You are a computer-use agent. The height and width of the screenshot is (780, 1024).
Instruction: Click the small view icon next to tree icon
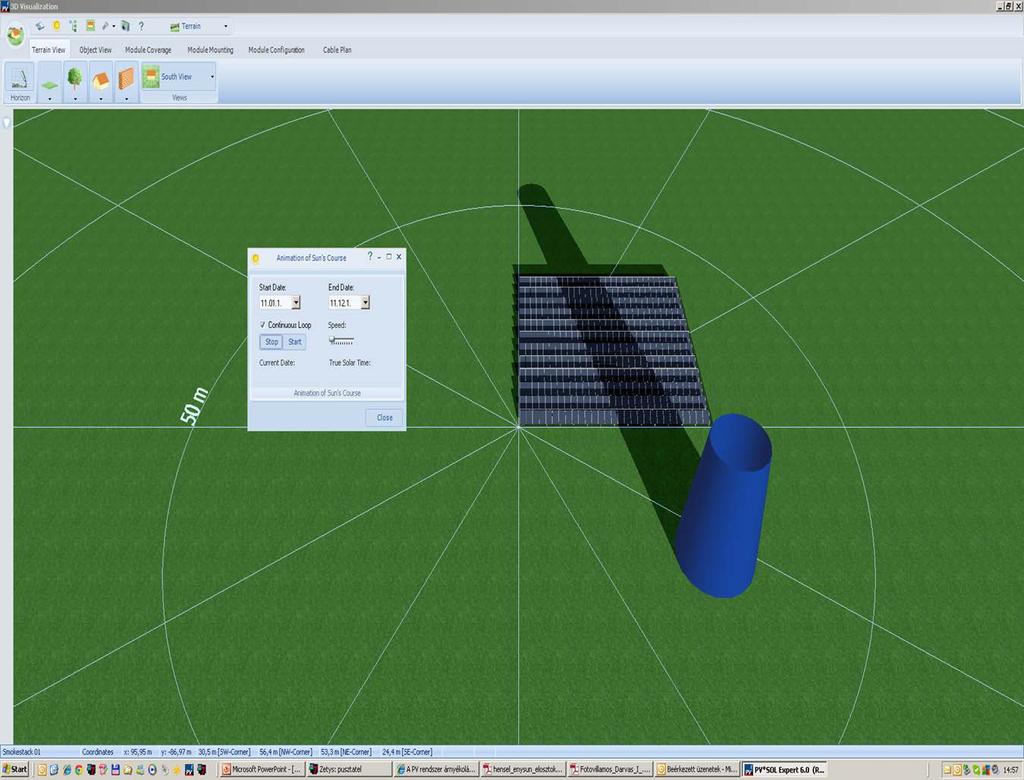coord(91,26)
